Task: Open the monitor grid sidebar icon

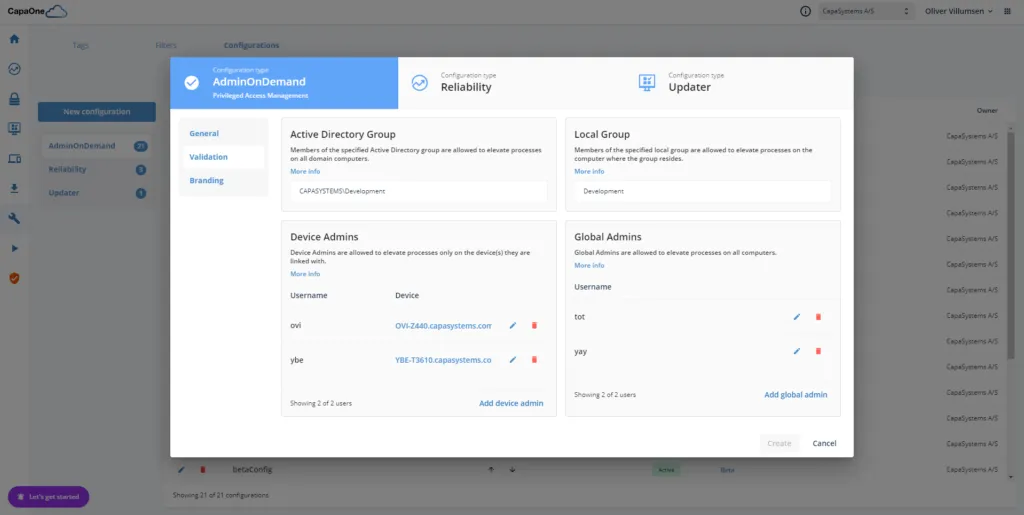Action: pos(14,129)
